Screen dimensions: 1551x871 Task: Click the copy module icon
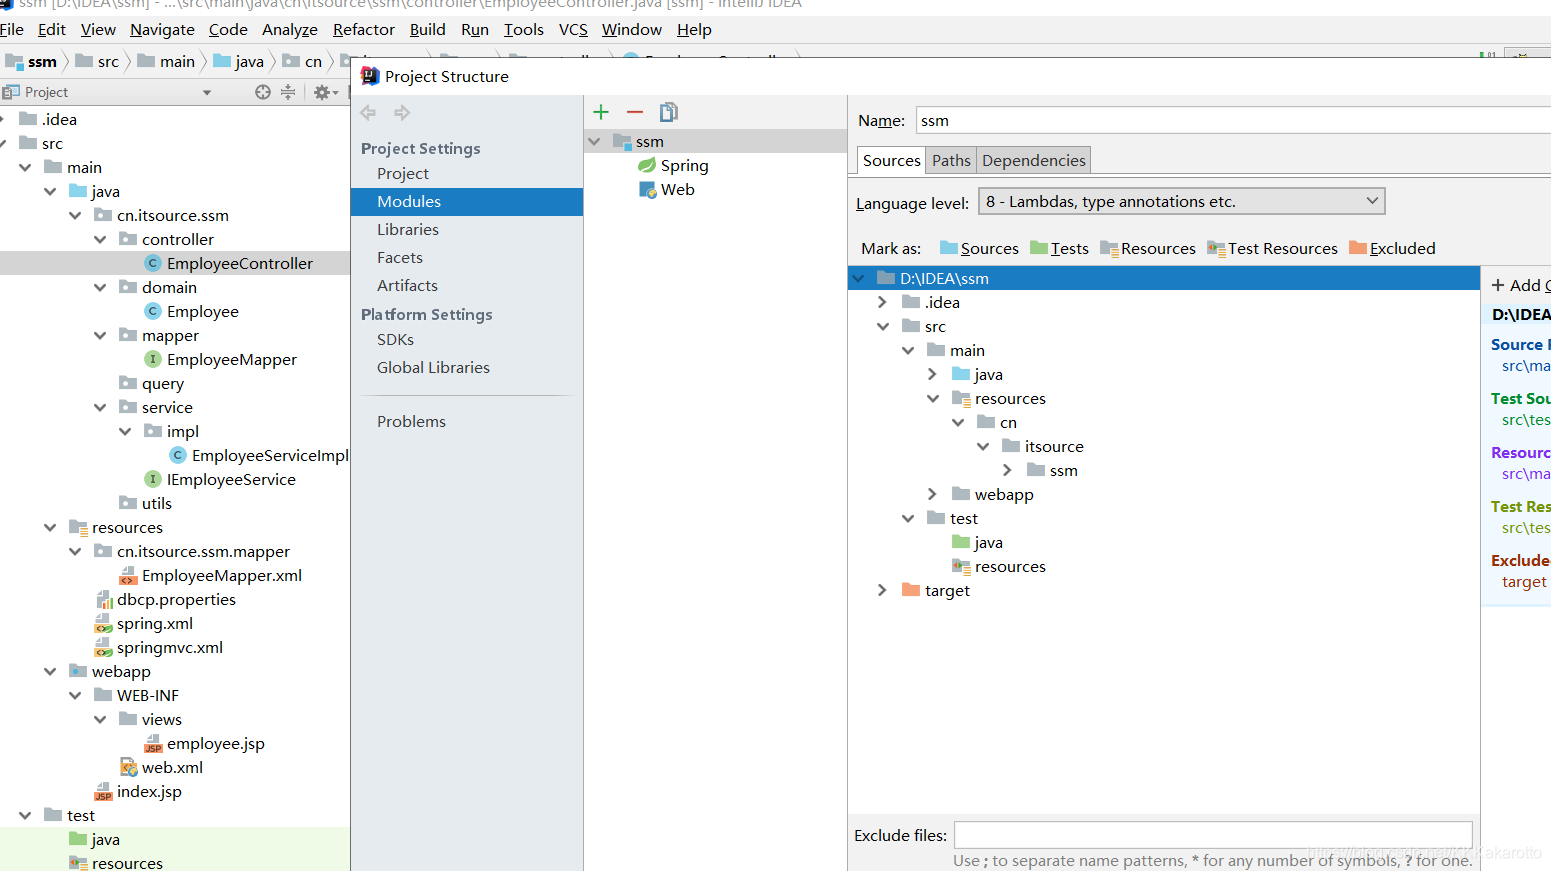(x=669, y=112)
